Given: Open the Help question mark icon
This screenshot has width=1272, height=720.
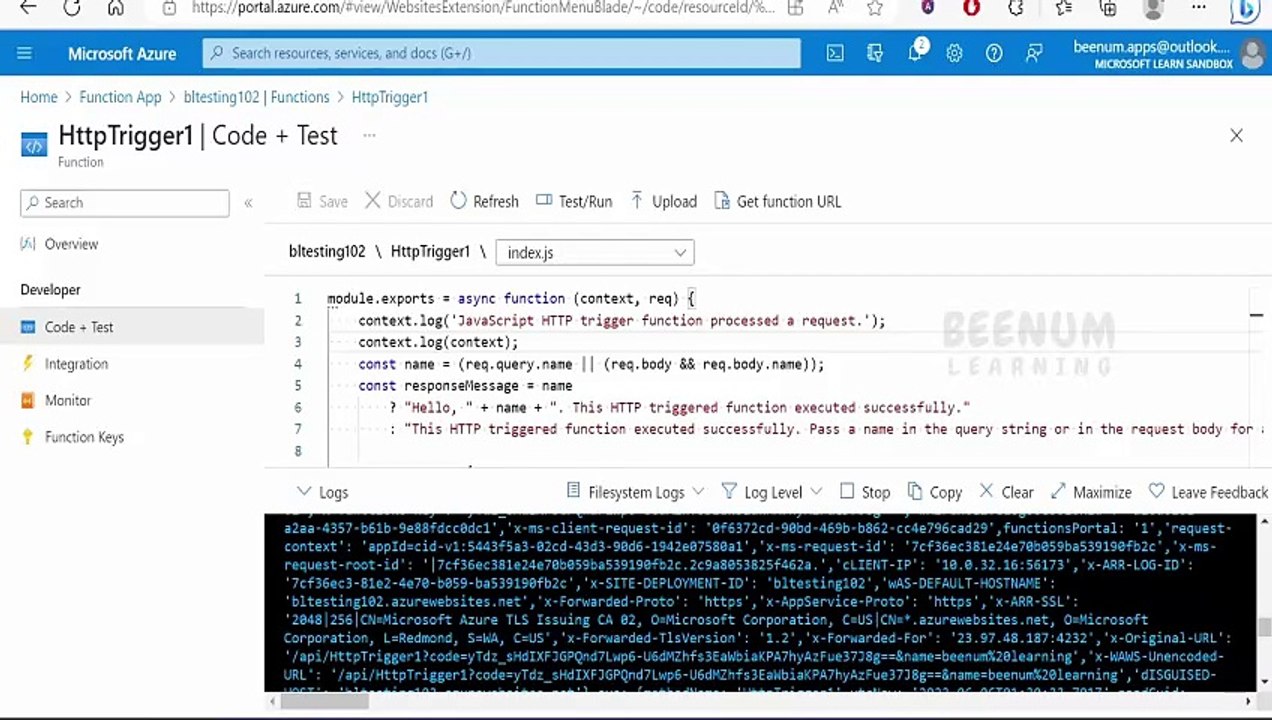Looking at the screenshot, I should click(994, 53).
